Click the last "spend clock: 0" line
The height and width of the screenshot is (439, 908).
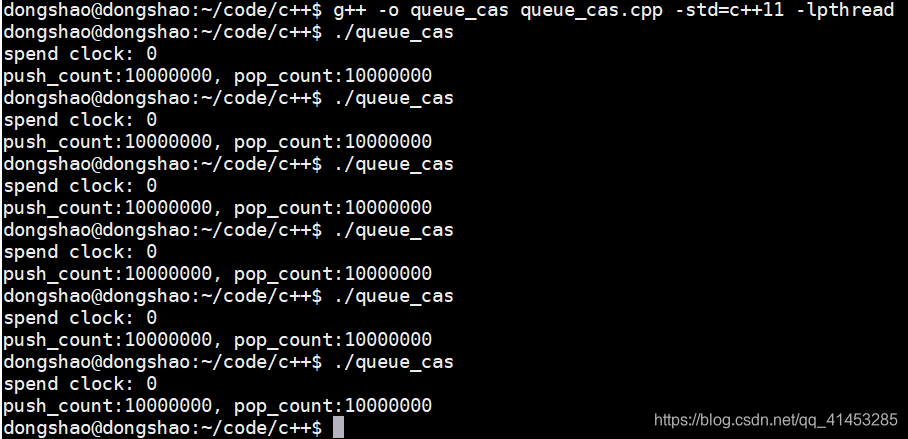click(x=80, y=384)
